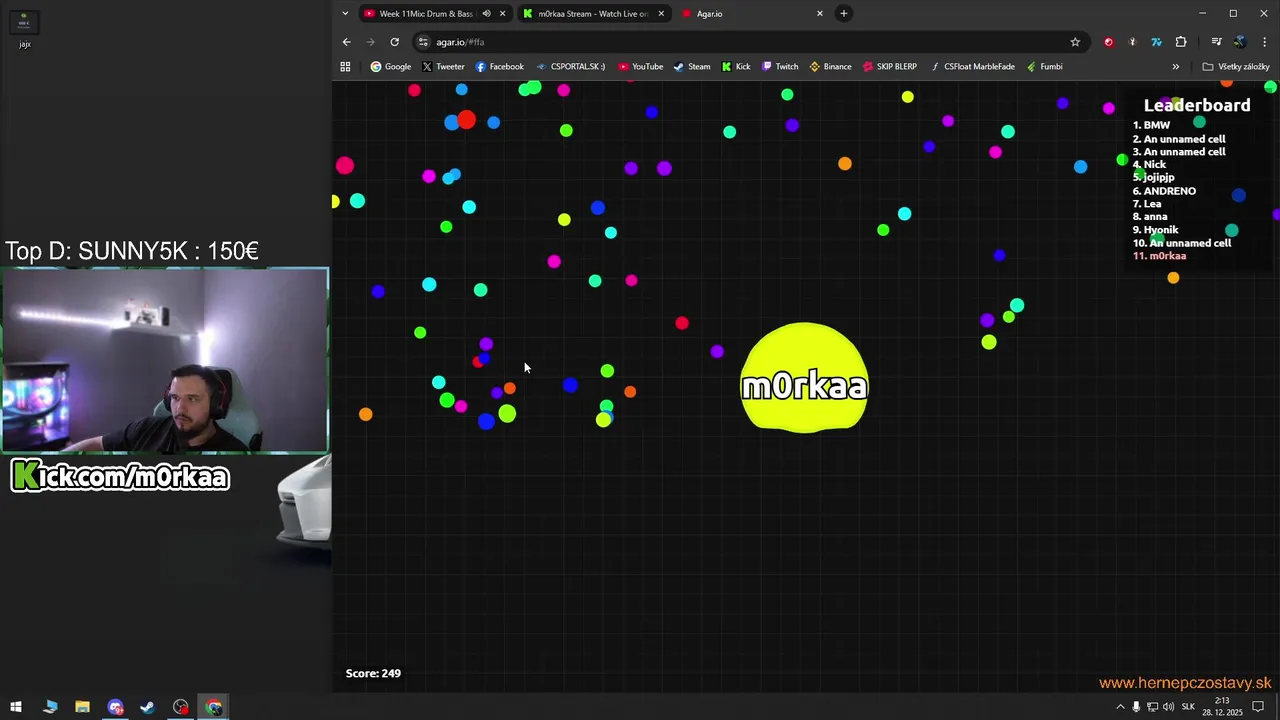Focus the address bar showing agar.io/#ffa

click(x=740, y=42)
